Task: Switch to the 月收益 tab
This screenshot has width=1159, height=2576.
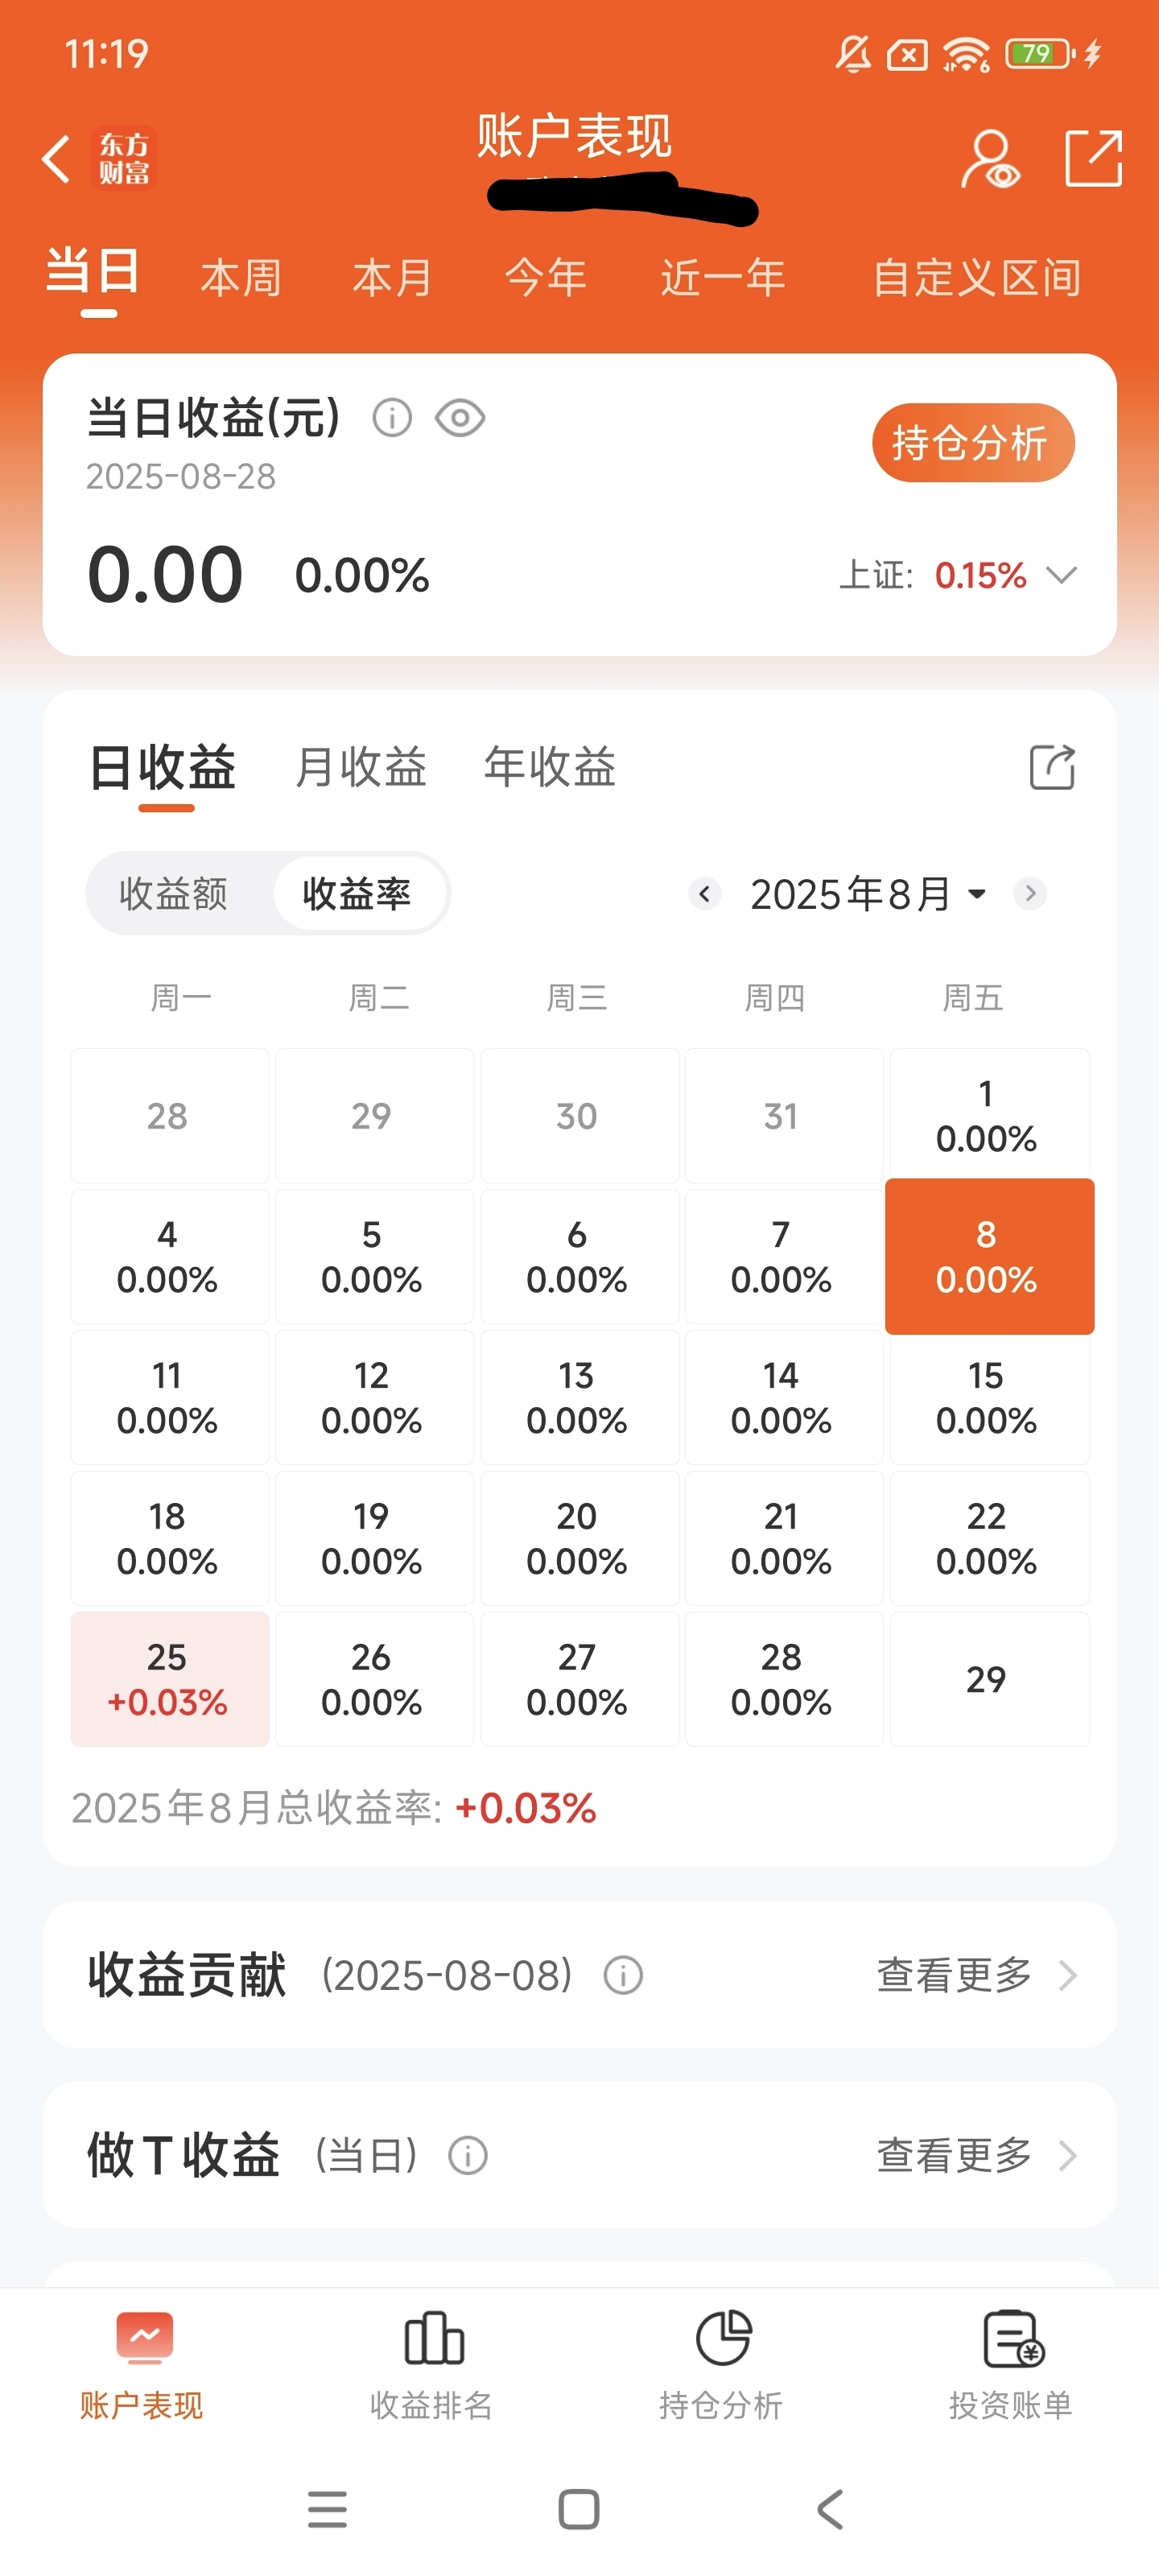Action: tap(361, 767)
